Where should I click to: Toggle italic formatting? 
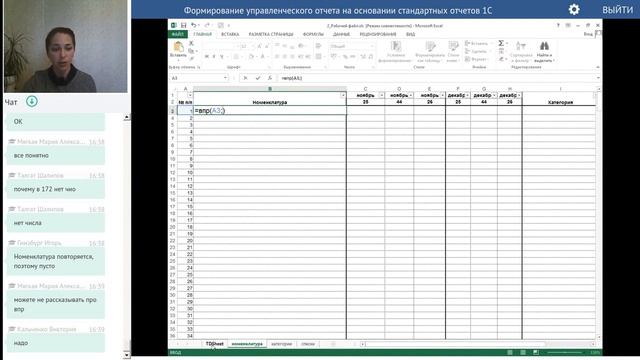(214, 56)
